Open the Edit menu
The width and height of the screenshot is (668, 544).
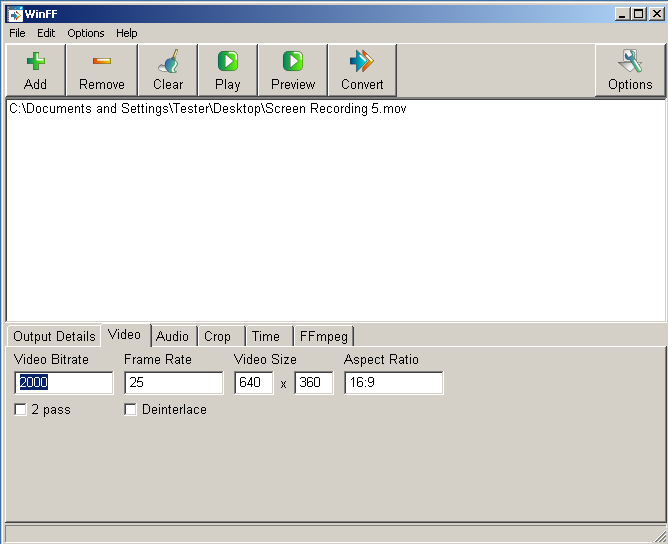46,33
